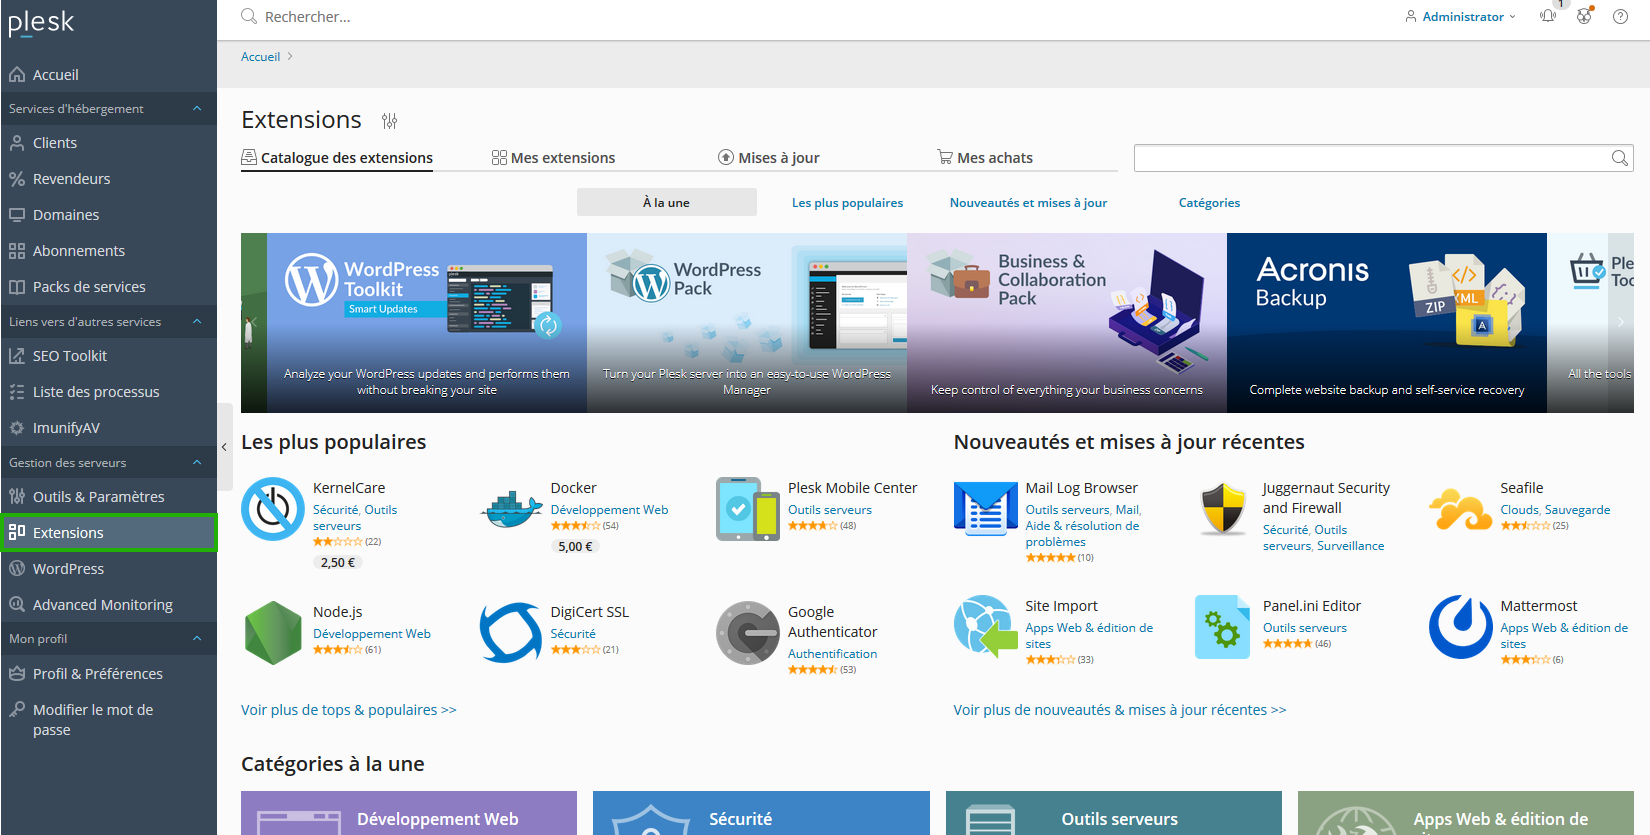Open the Business & Collaboration Pack banner
The height and width of the screenshot is (835, 1650).
(1067, 323)
